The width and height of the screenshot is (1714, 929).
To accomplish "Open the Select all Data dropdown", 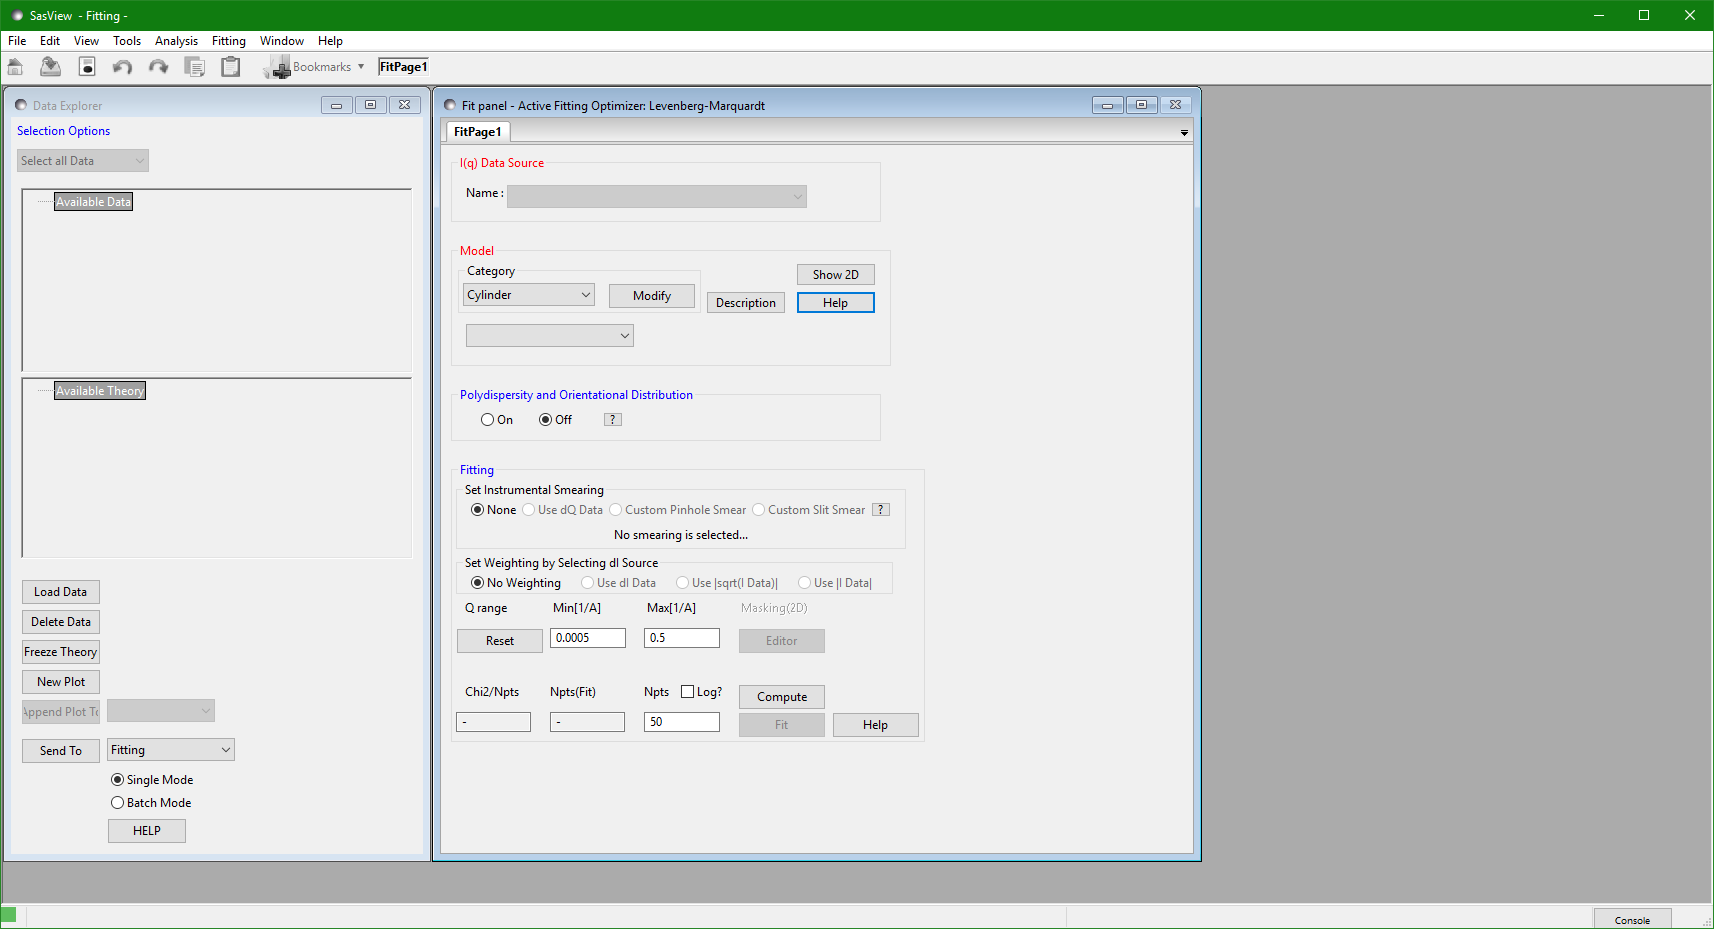I will pyautogui.click(x=83, y=161).
